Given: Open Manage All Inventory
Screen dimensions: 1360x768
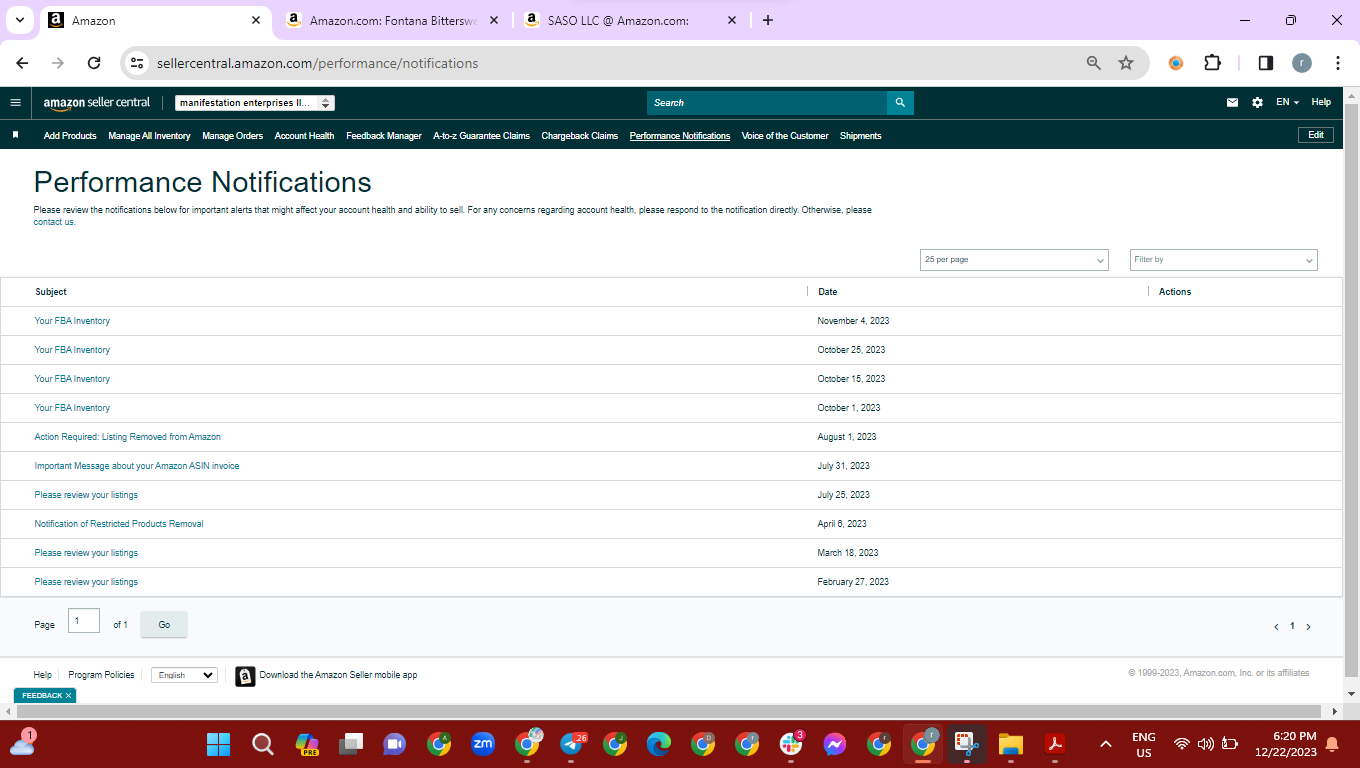Looking at the screenshot, I should (x=149, y=136).
